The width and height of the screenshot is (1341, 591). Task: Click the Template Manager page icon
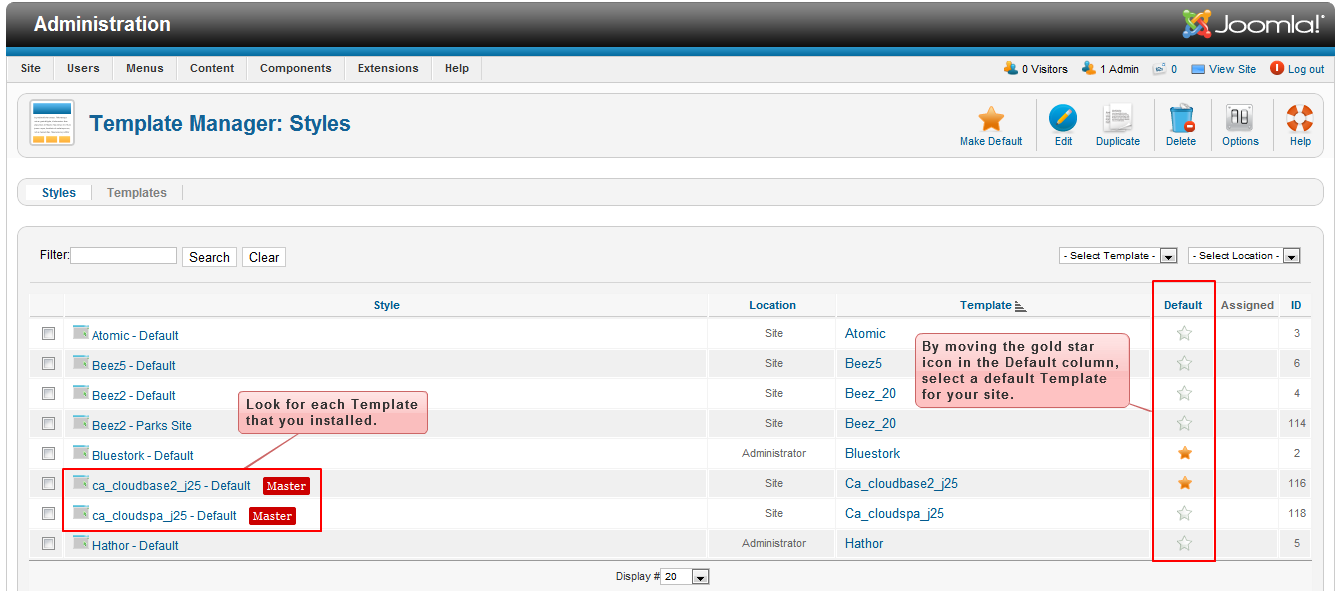click(x=52, y=124)
